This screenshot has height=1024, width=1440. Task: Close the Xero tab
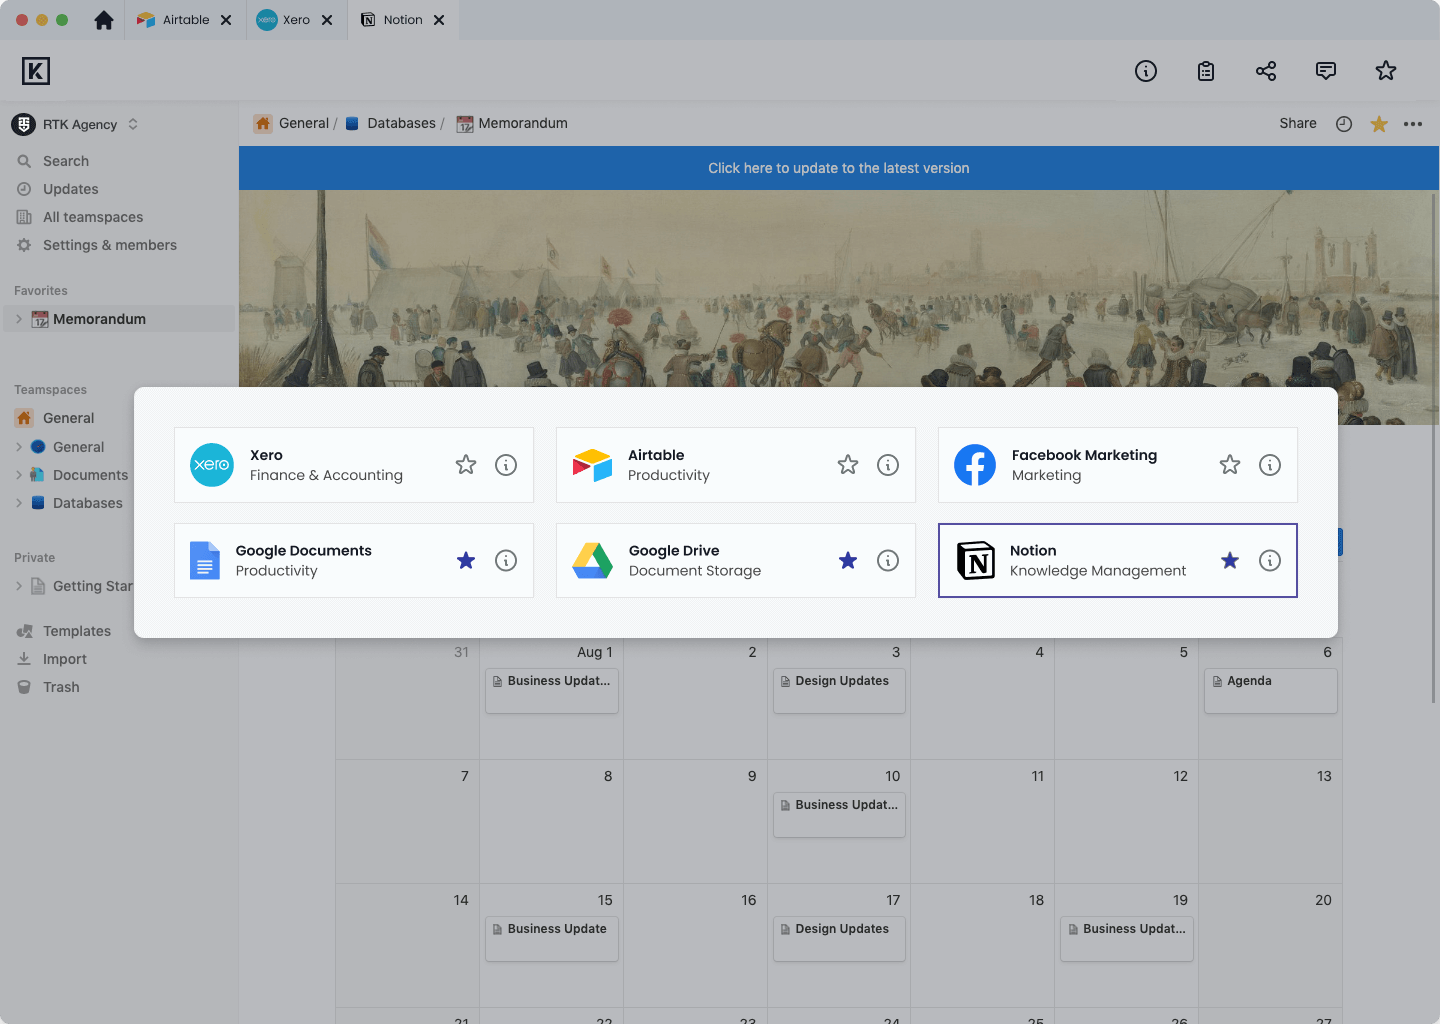[327, 20]
